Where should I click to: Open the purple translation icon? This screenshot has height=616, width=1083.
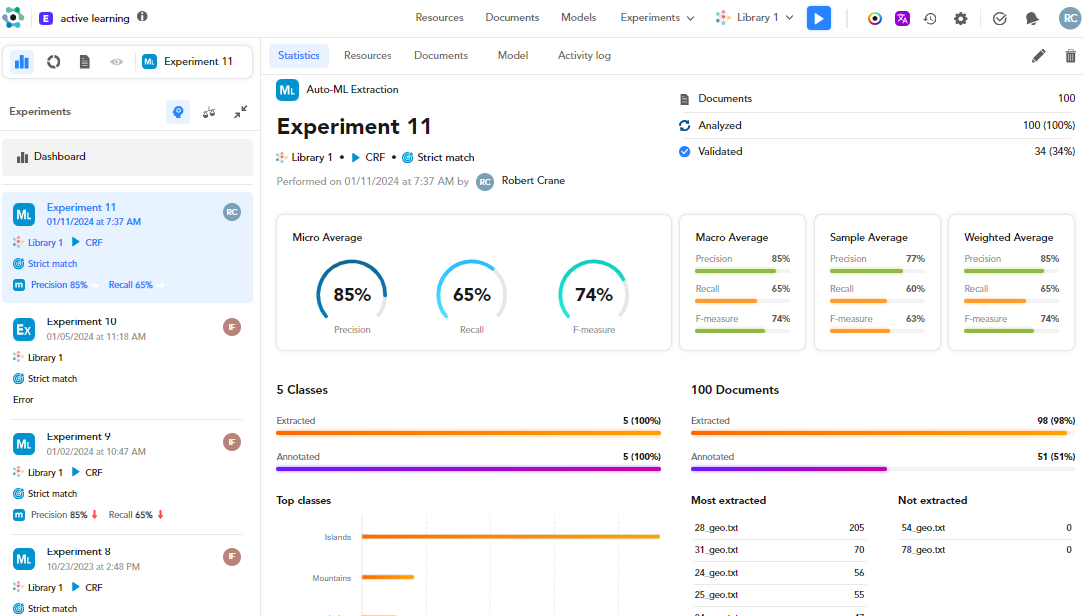pos(902,18)
